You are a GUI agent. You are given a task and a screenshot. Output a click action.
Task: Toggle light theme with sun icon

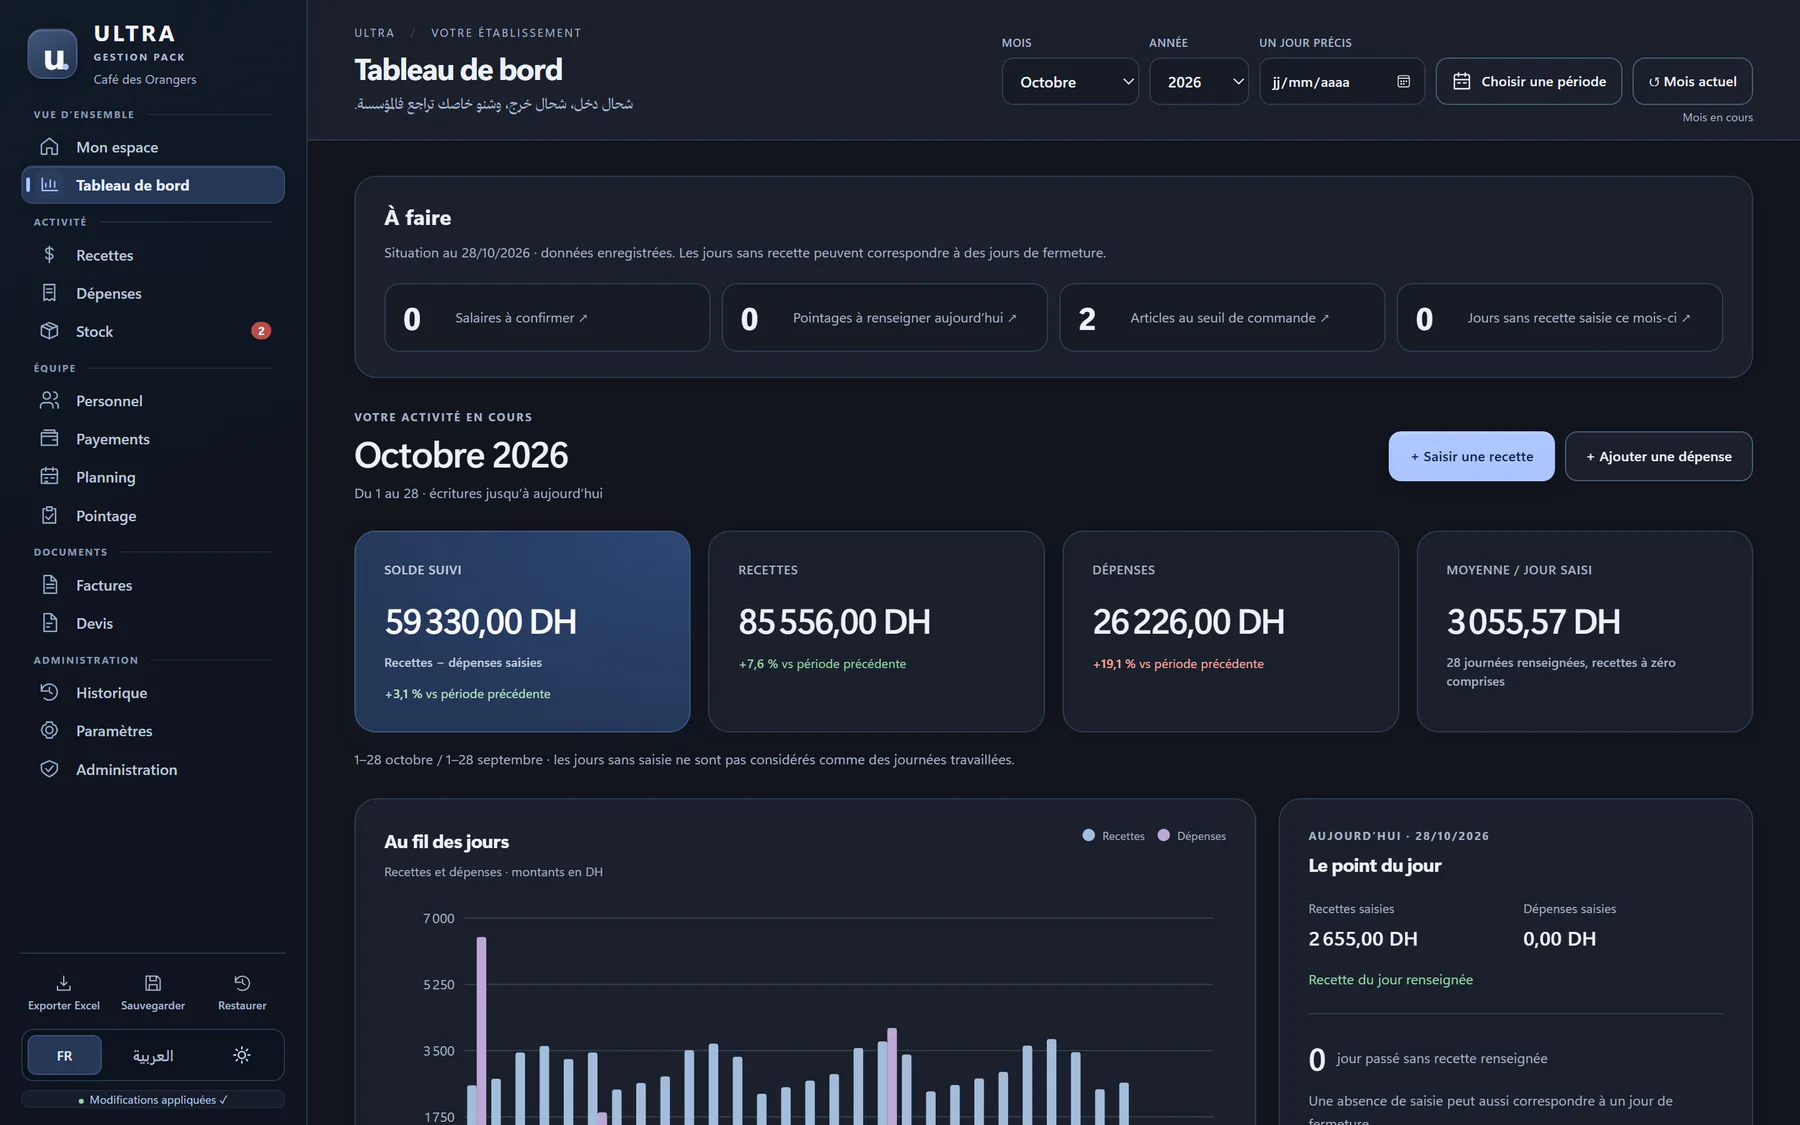coord(242,1055)
